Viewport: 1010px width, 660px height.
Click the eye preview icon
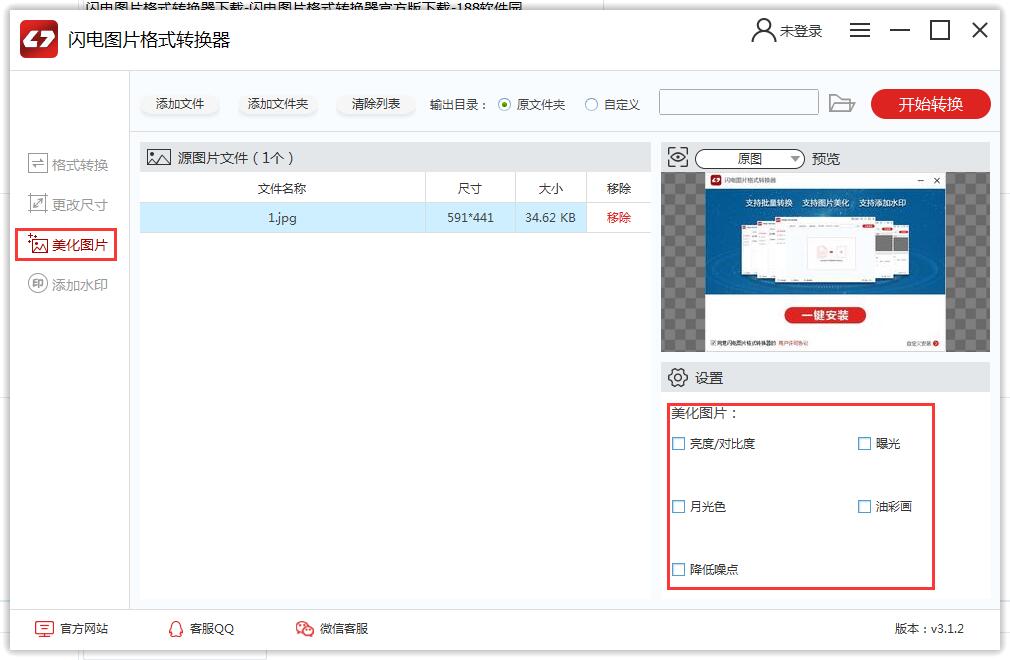pos(678,157)
